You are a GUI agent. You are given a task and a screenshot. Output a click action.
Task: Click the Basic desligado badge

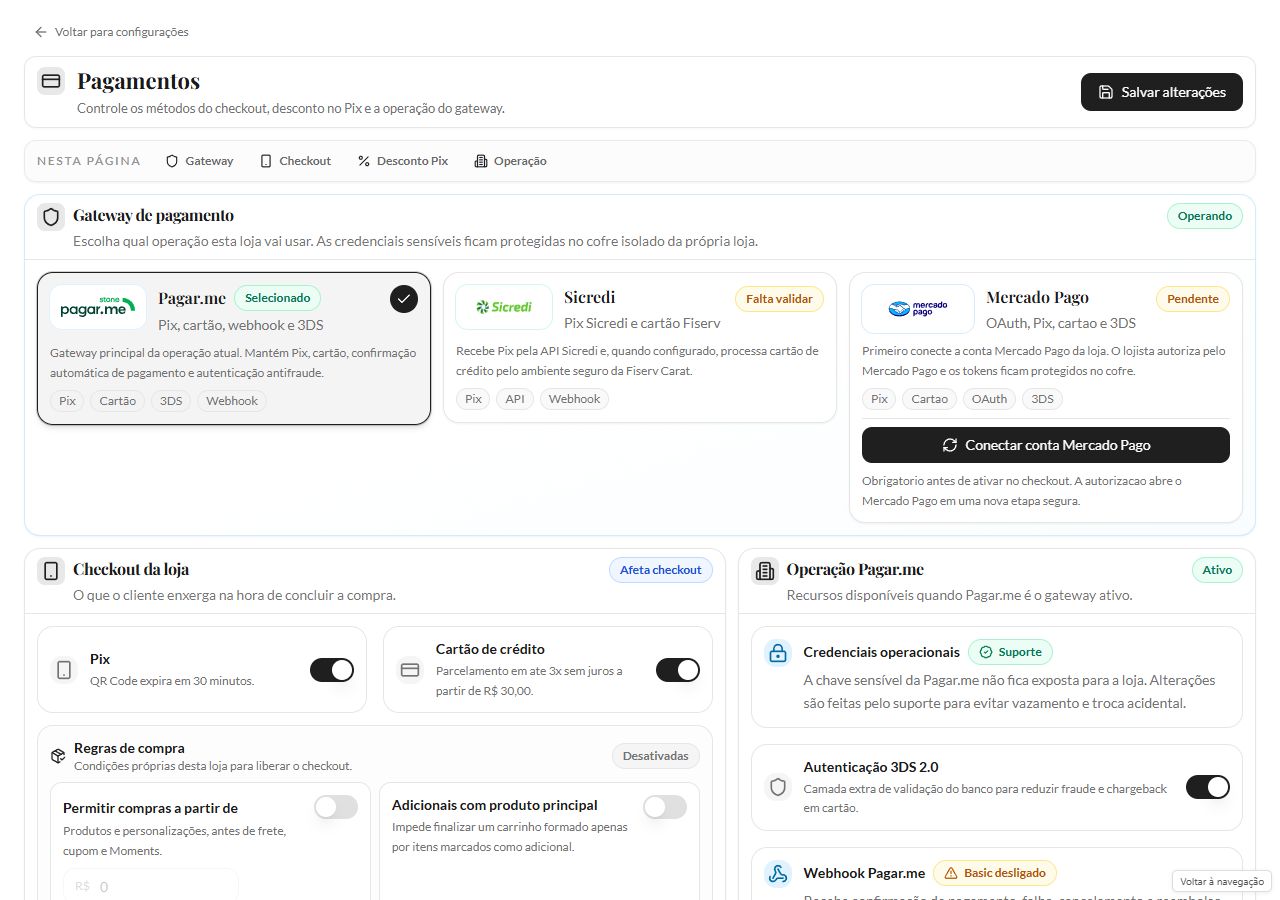995,873
